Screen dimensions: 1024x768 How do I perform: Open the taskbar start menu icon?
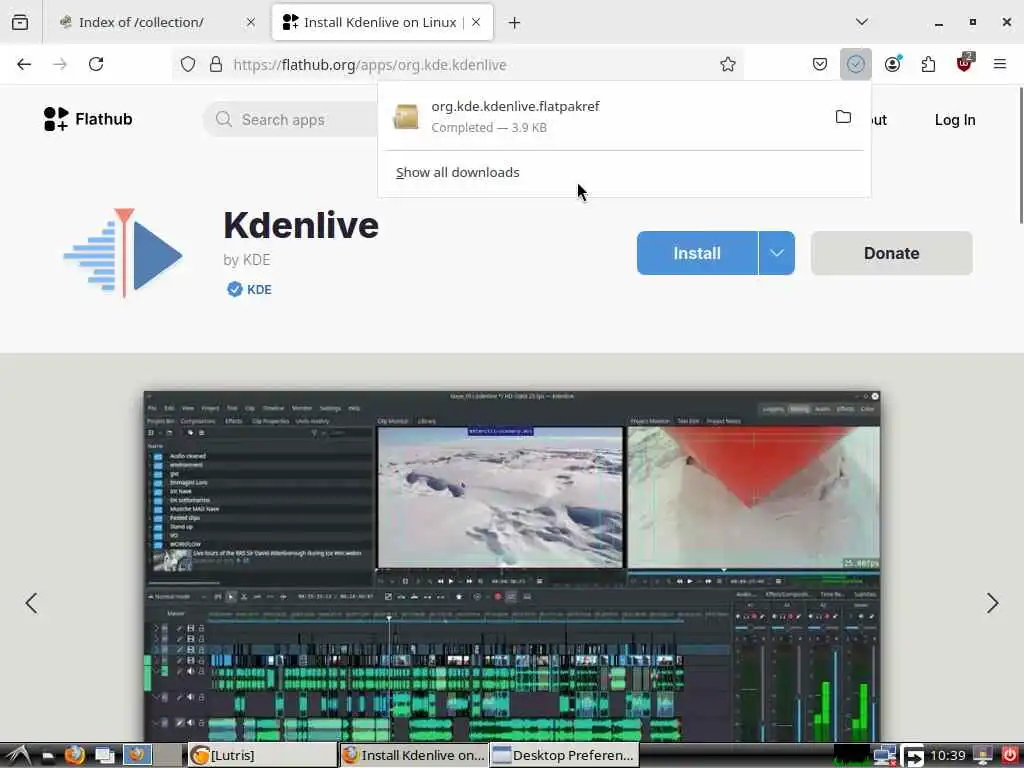pos(18,756)
